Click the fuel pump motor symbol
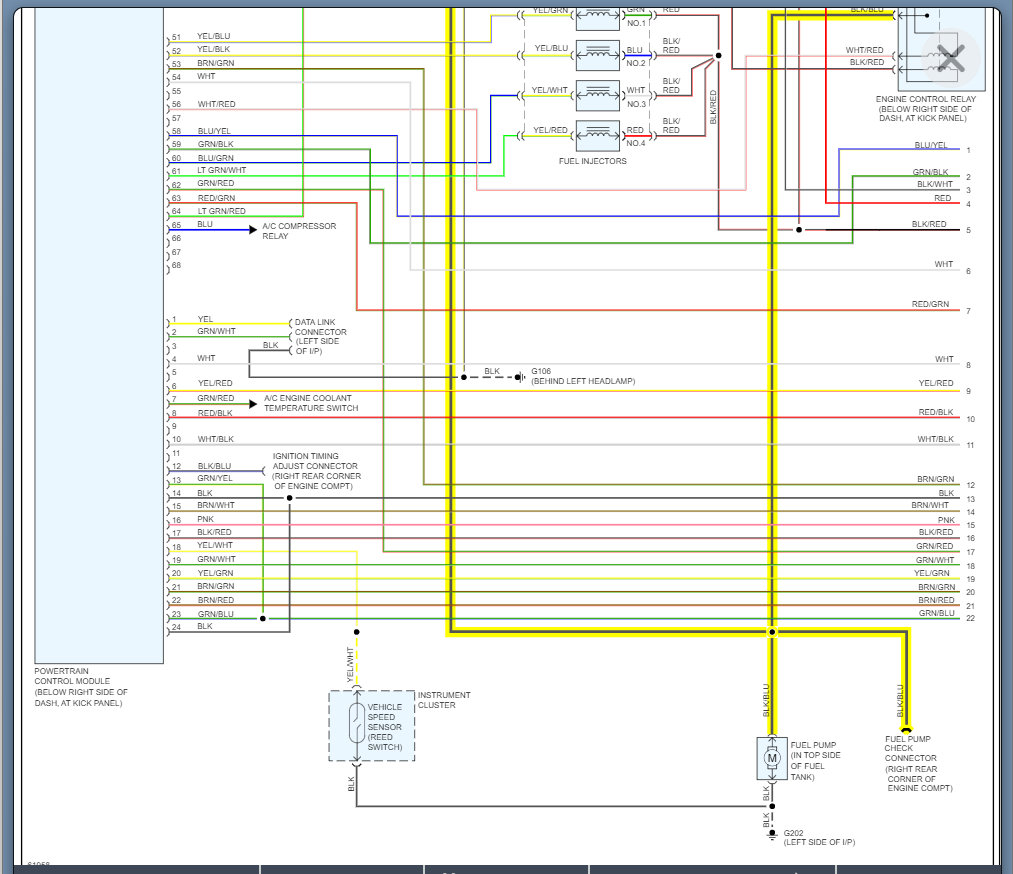1013x874 pixels. (772, 758)
